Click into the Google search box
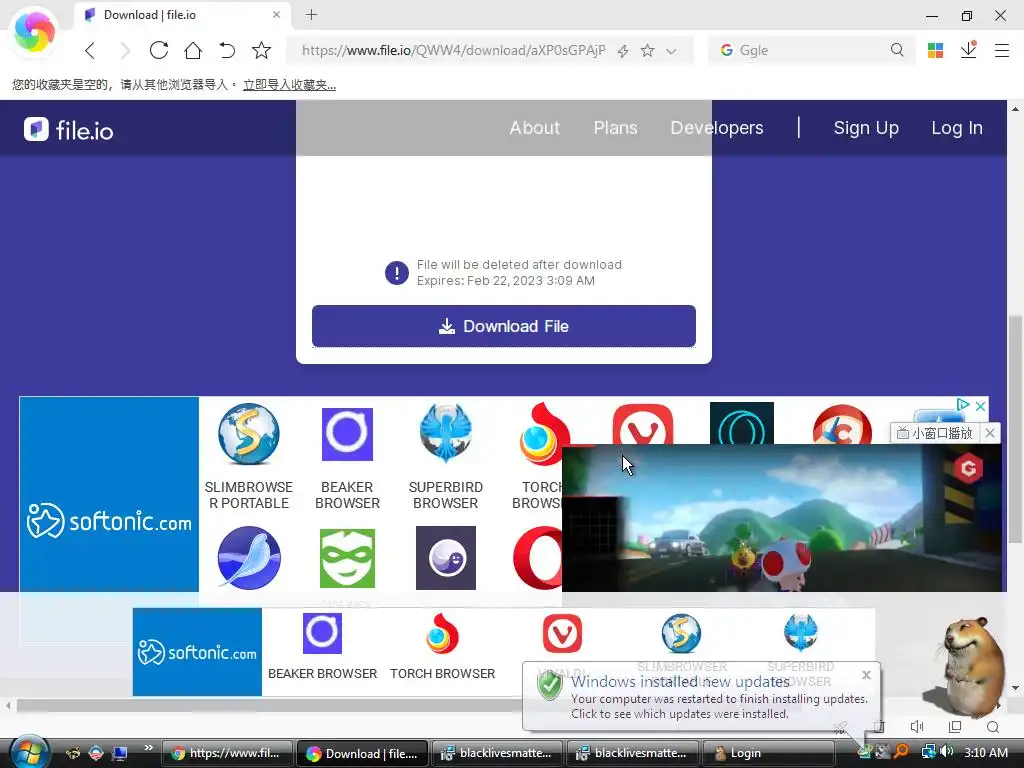Viewport: 1024px width, 768px height. coord(810,50)
